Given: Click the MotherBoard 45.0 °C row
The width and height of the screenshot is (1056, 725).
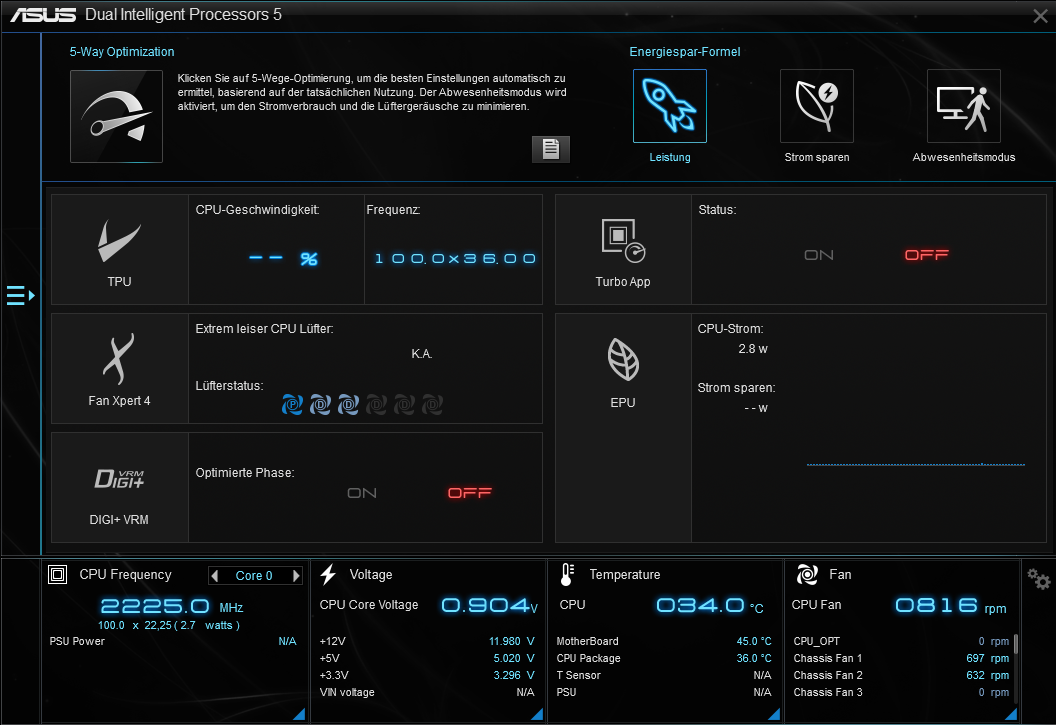Looking at the screenshot, I should pyautogui.click(x=664, y=642).
